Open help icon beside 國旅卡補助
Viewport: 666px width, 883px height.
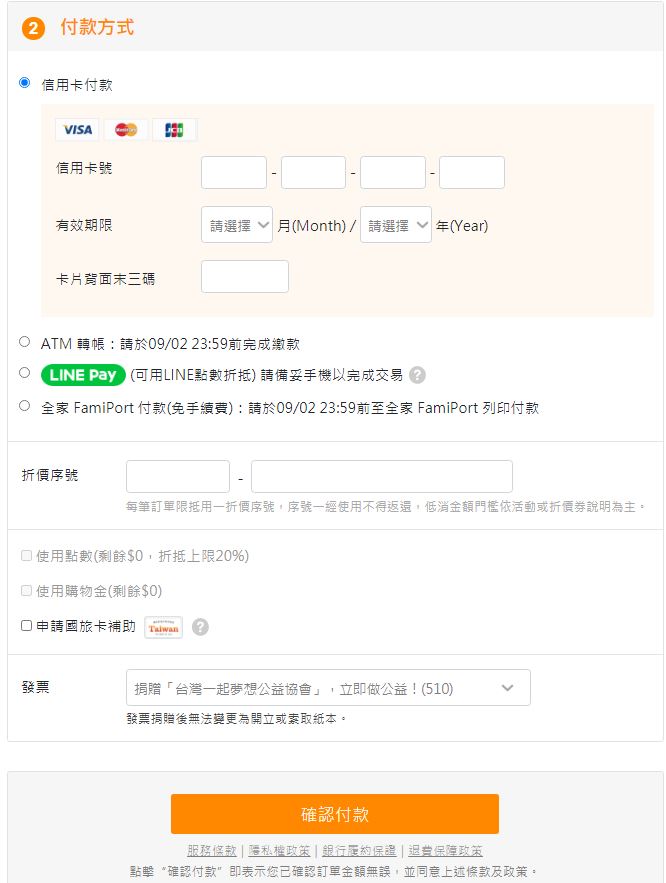click(x=200, y=627)
